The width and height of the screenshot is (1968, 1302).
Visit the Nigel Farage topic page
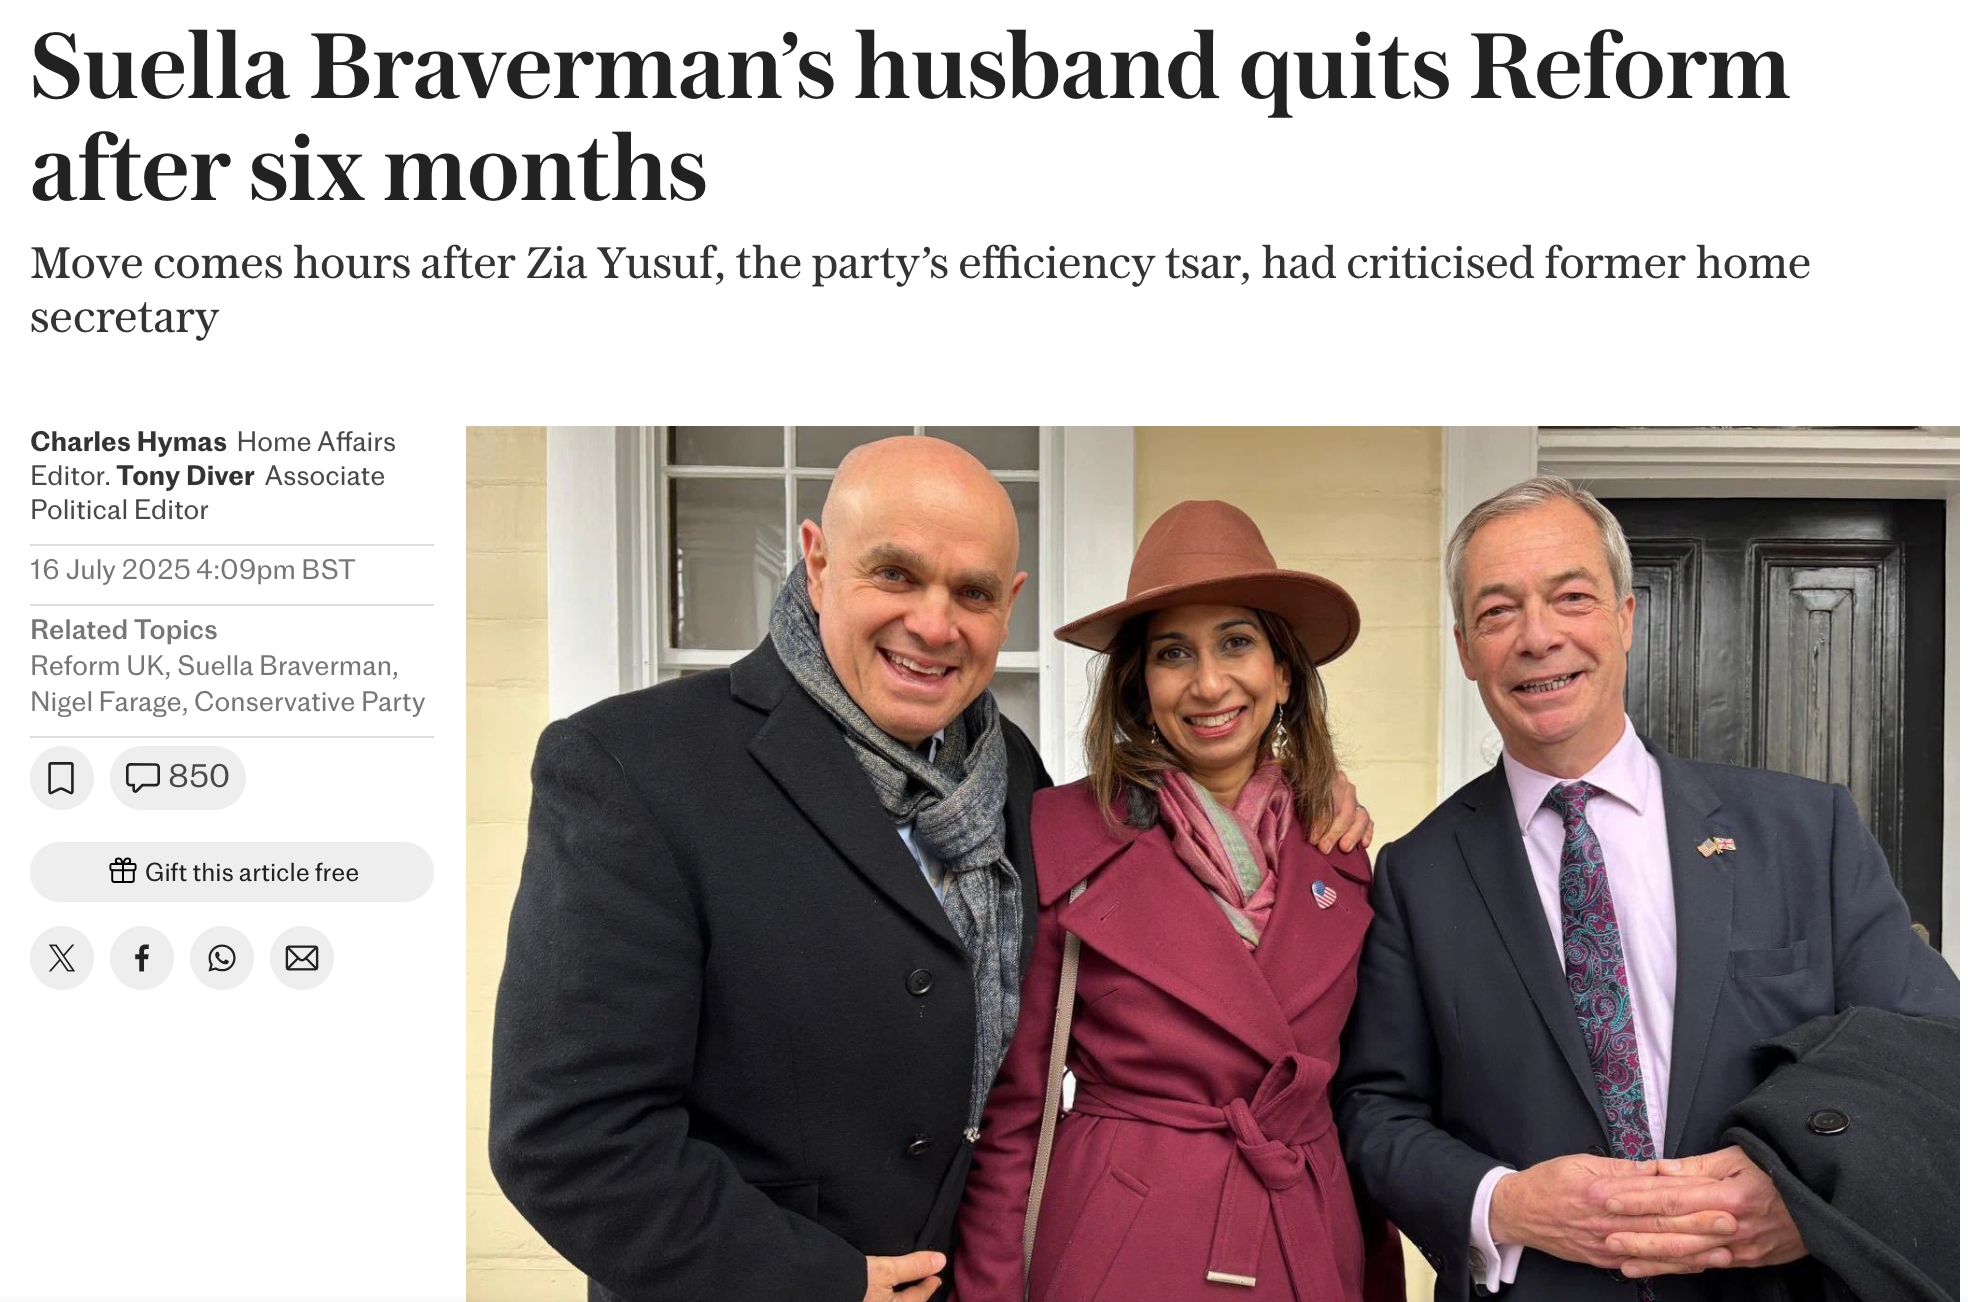point(107,702)
